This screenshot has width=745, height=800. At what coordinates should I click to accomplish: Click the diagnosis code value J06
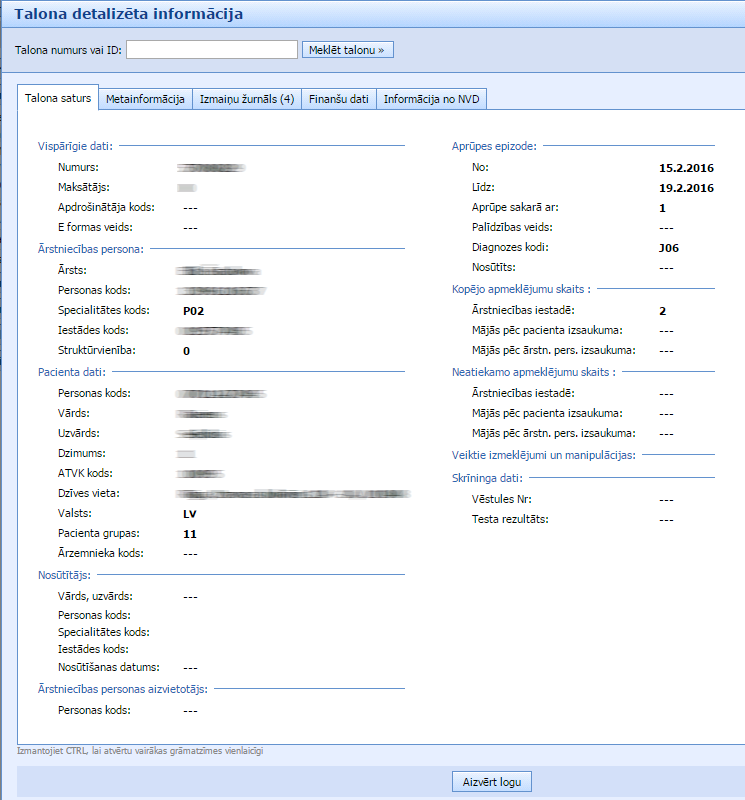pos(669,248)
